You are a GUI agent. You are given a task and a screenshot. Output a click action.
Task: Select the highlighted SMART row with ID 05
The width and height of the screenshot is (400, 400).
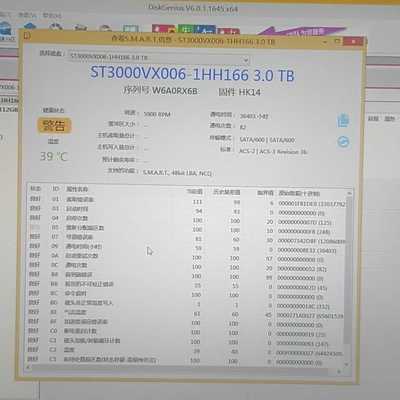tap(187, 229)
